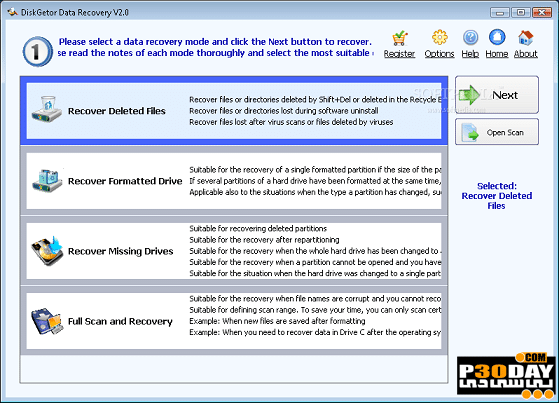Image resolution: width=559 pixels, height=403 pixels.
Task: Open the Options link
Action: pyautogui.click(x=440, y=54)
